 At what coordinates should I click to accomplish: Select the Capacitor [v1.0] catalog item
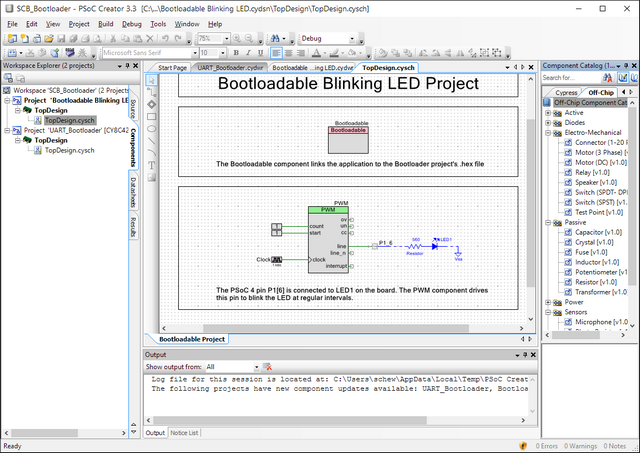[598, 232]
